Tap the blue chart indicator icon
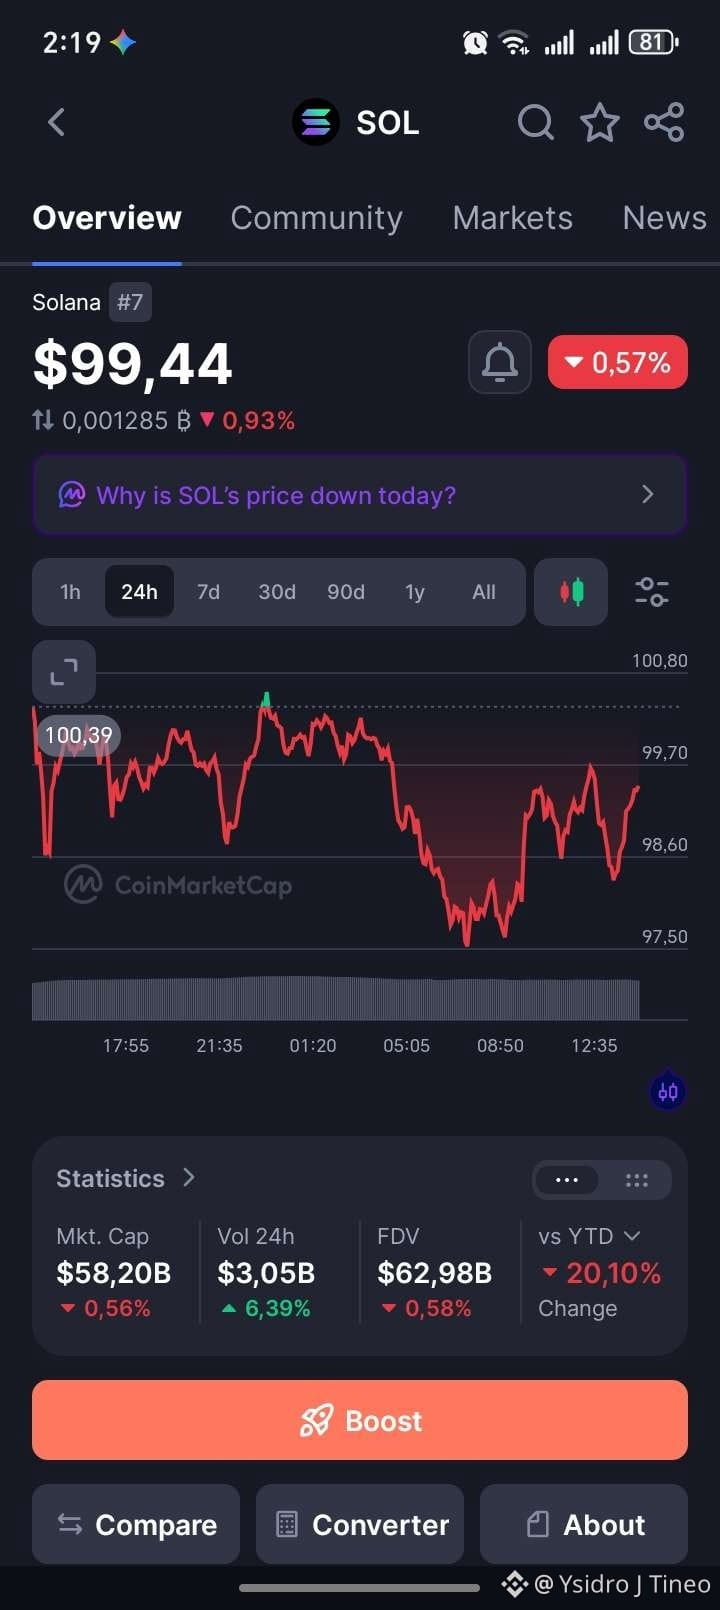 tap(667, 1092)
